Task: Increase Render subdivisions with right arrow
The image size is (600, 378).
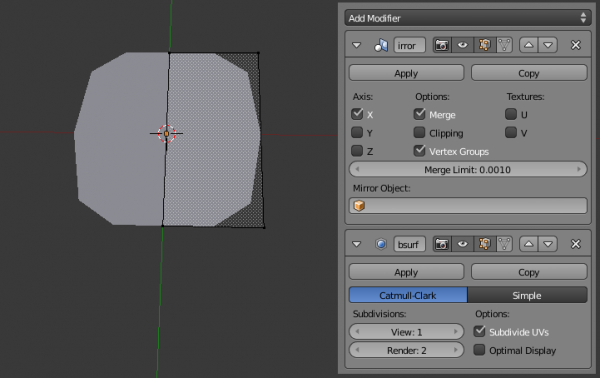Action: (456, 350)
